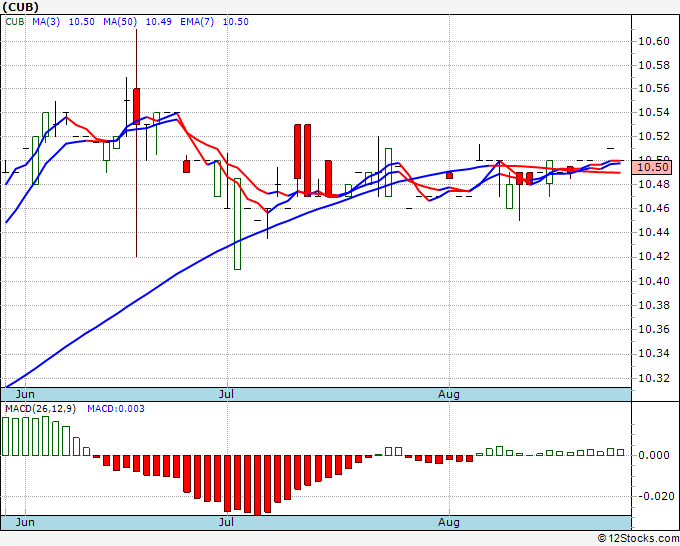Click the MA(3) value 10.50
Viewport: 680px width, 546px height.
pos(82,22)
